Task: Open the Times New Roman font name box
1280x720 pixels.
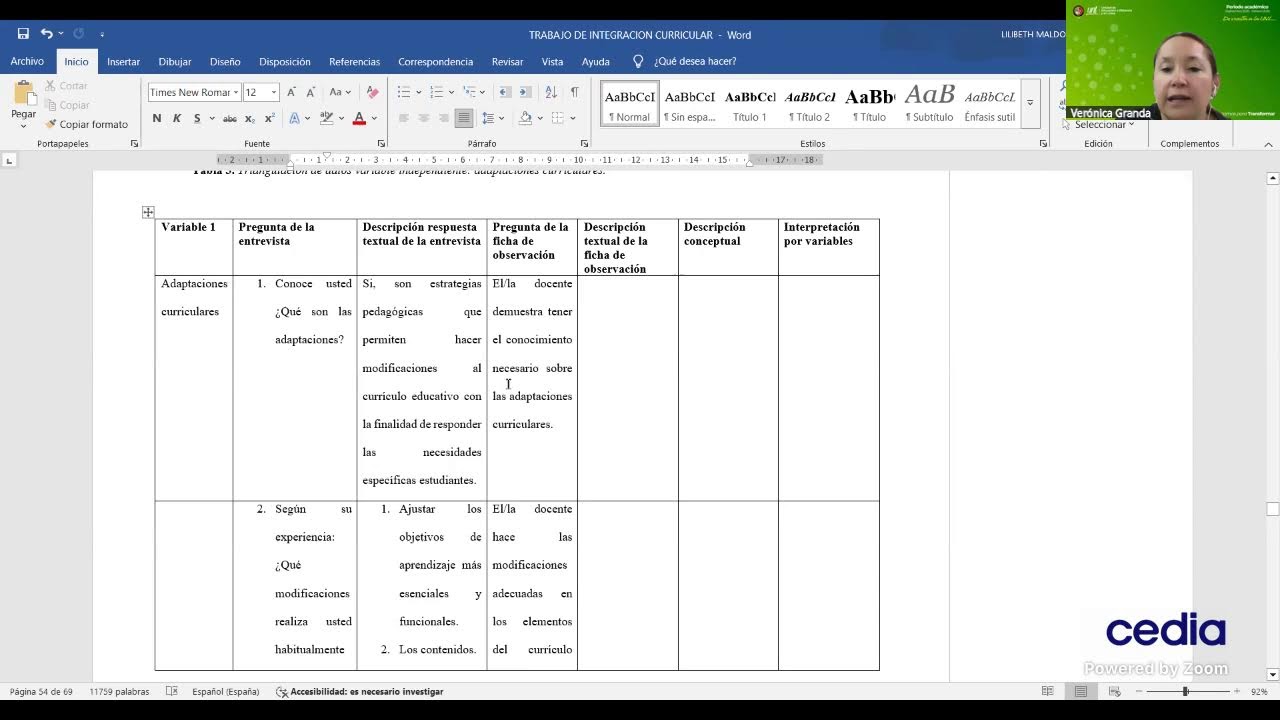Action: click(x=194, y=92)
